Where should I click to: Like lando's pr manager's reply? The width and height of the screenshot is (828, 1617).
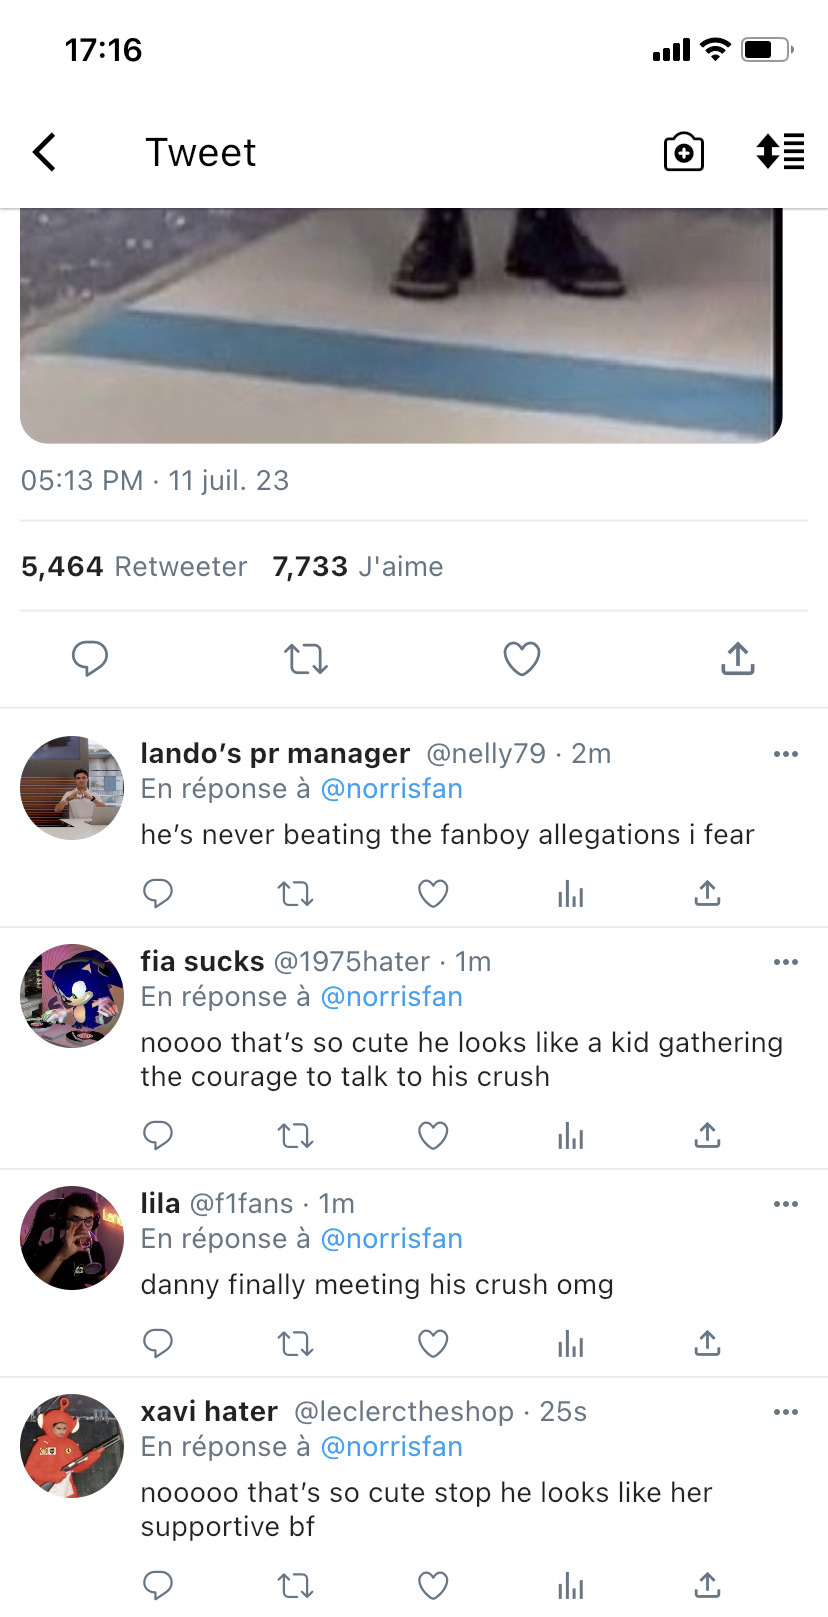(x=432, y=893)
